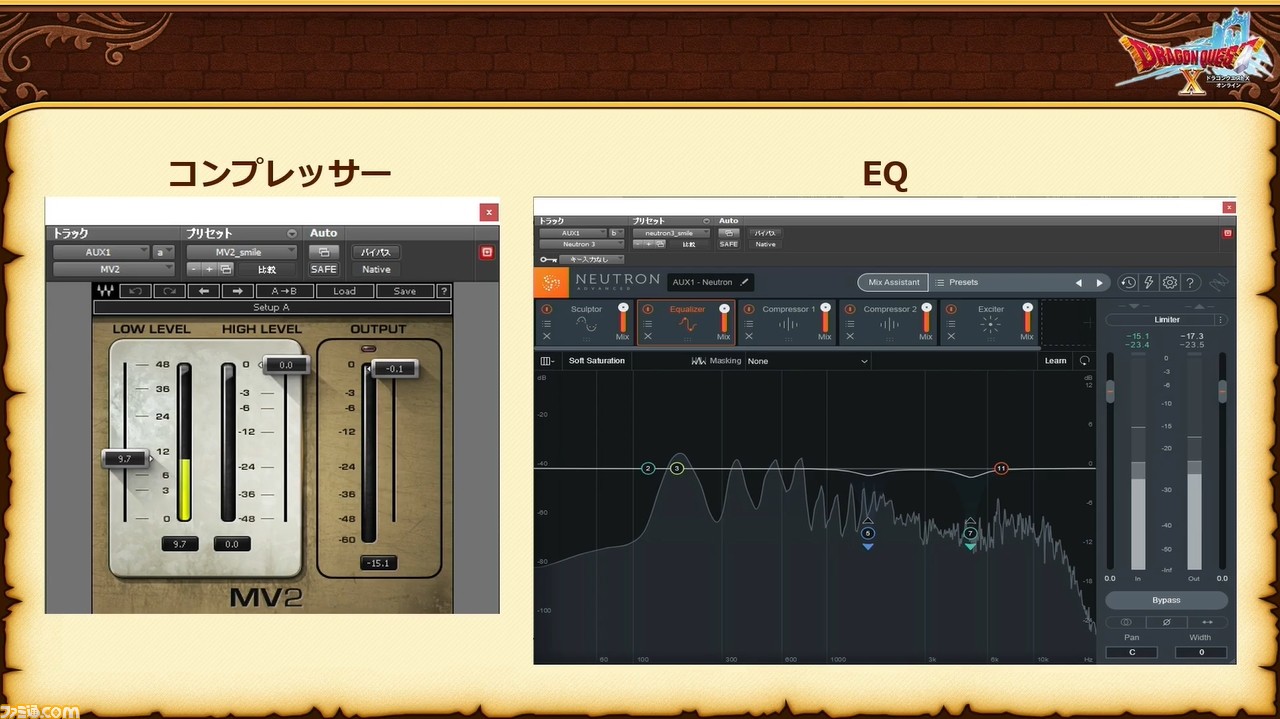Click Learn button in Equalizer
The image size is (1280, 719).
coord(1056,360)
